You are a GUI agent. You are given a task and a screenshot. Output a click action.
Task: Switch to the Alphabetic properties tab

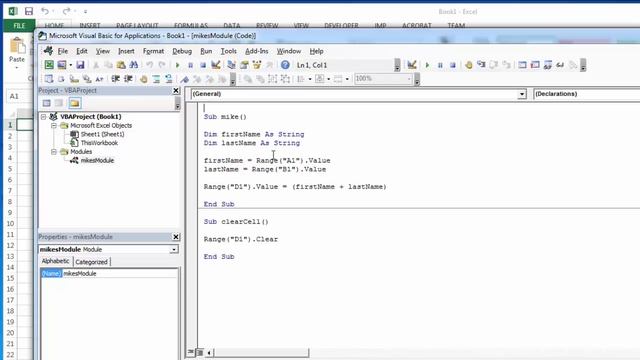click(x=56, y=261)
